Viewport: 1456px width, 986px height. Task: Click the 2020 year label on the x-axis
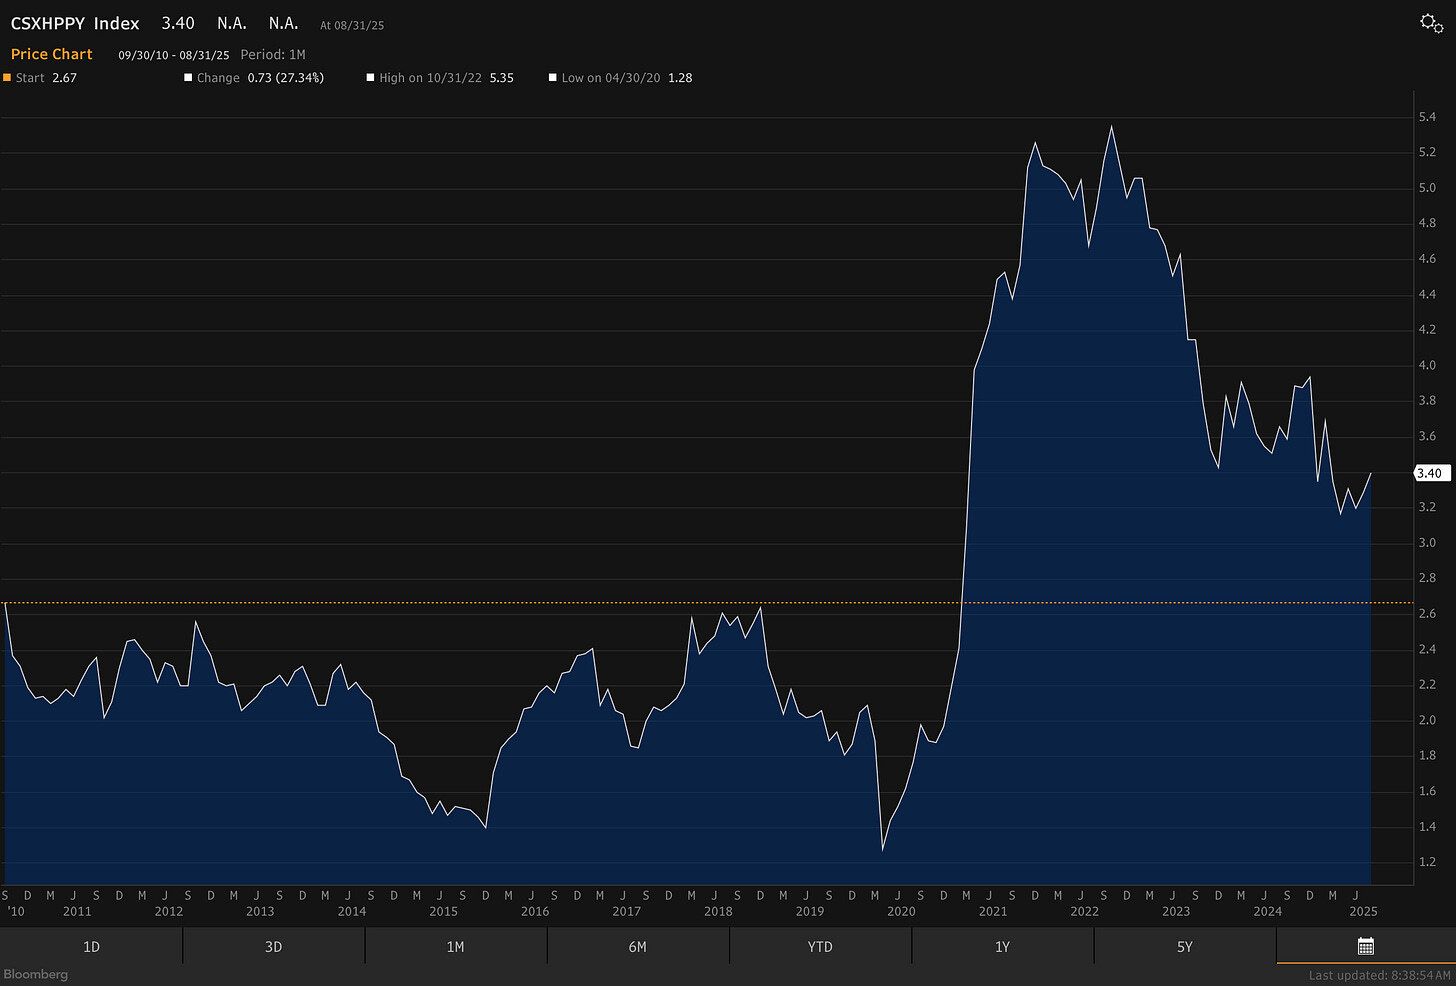point(901,911)
